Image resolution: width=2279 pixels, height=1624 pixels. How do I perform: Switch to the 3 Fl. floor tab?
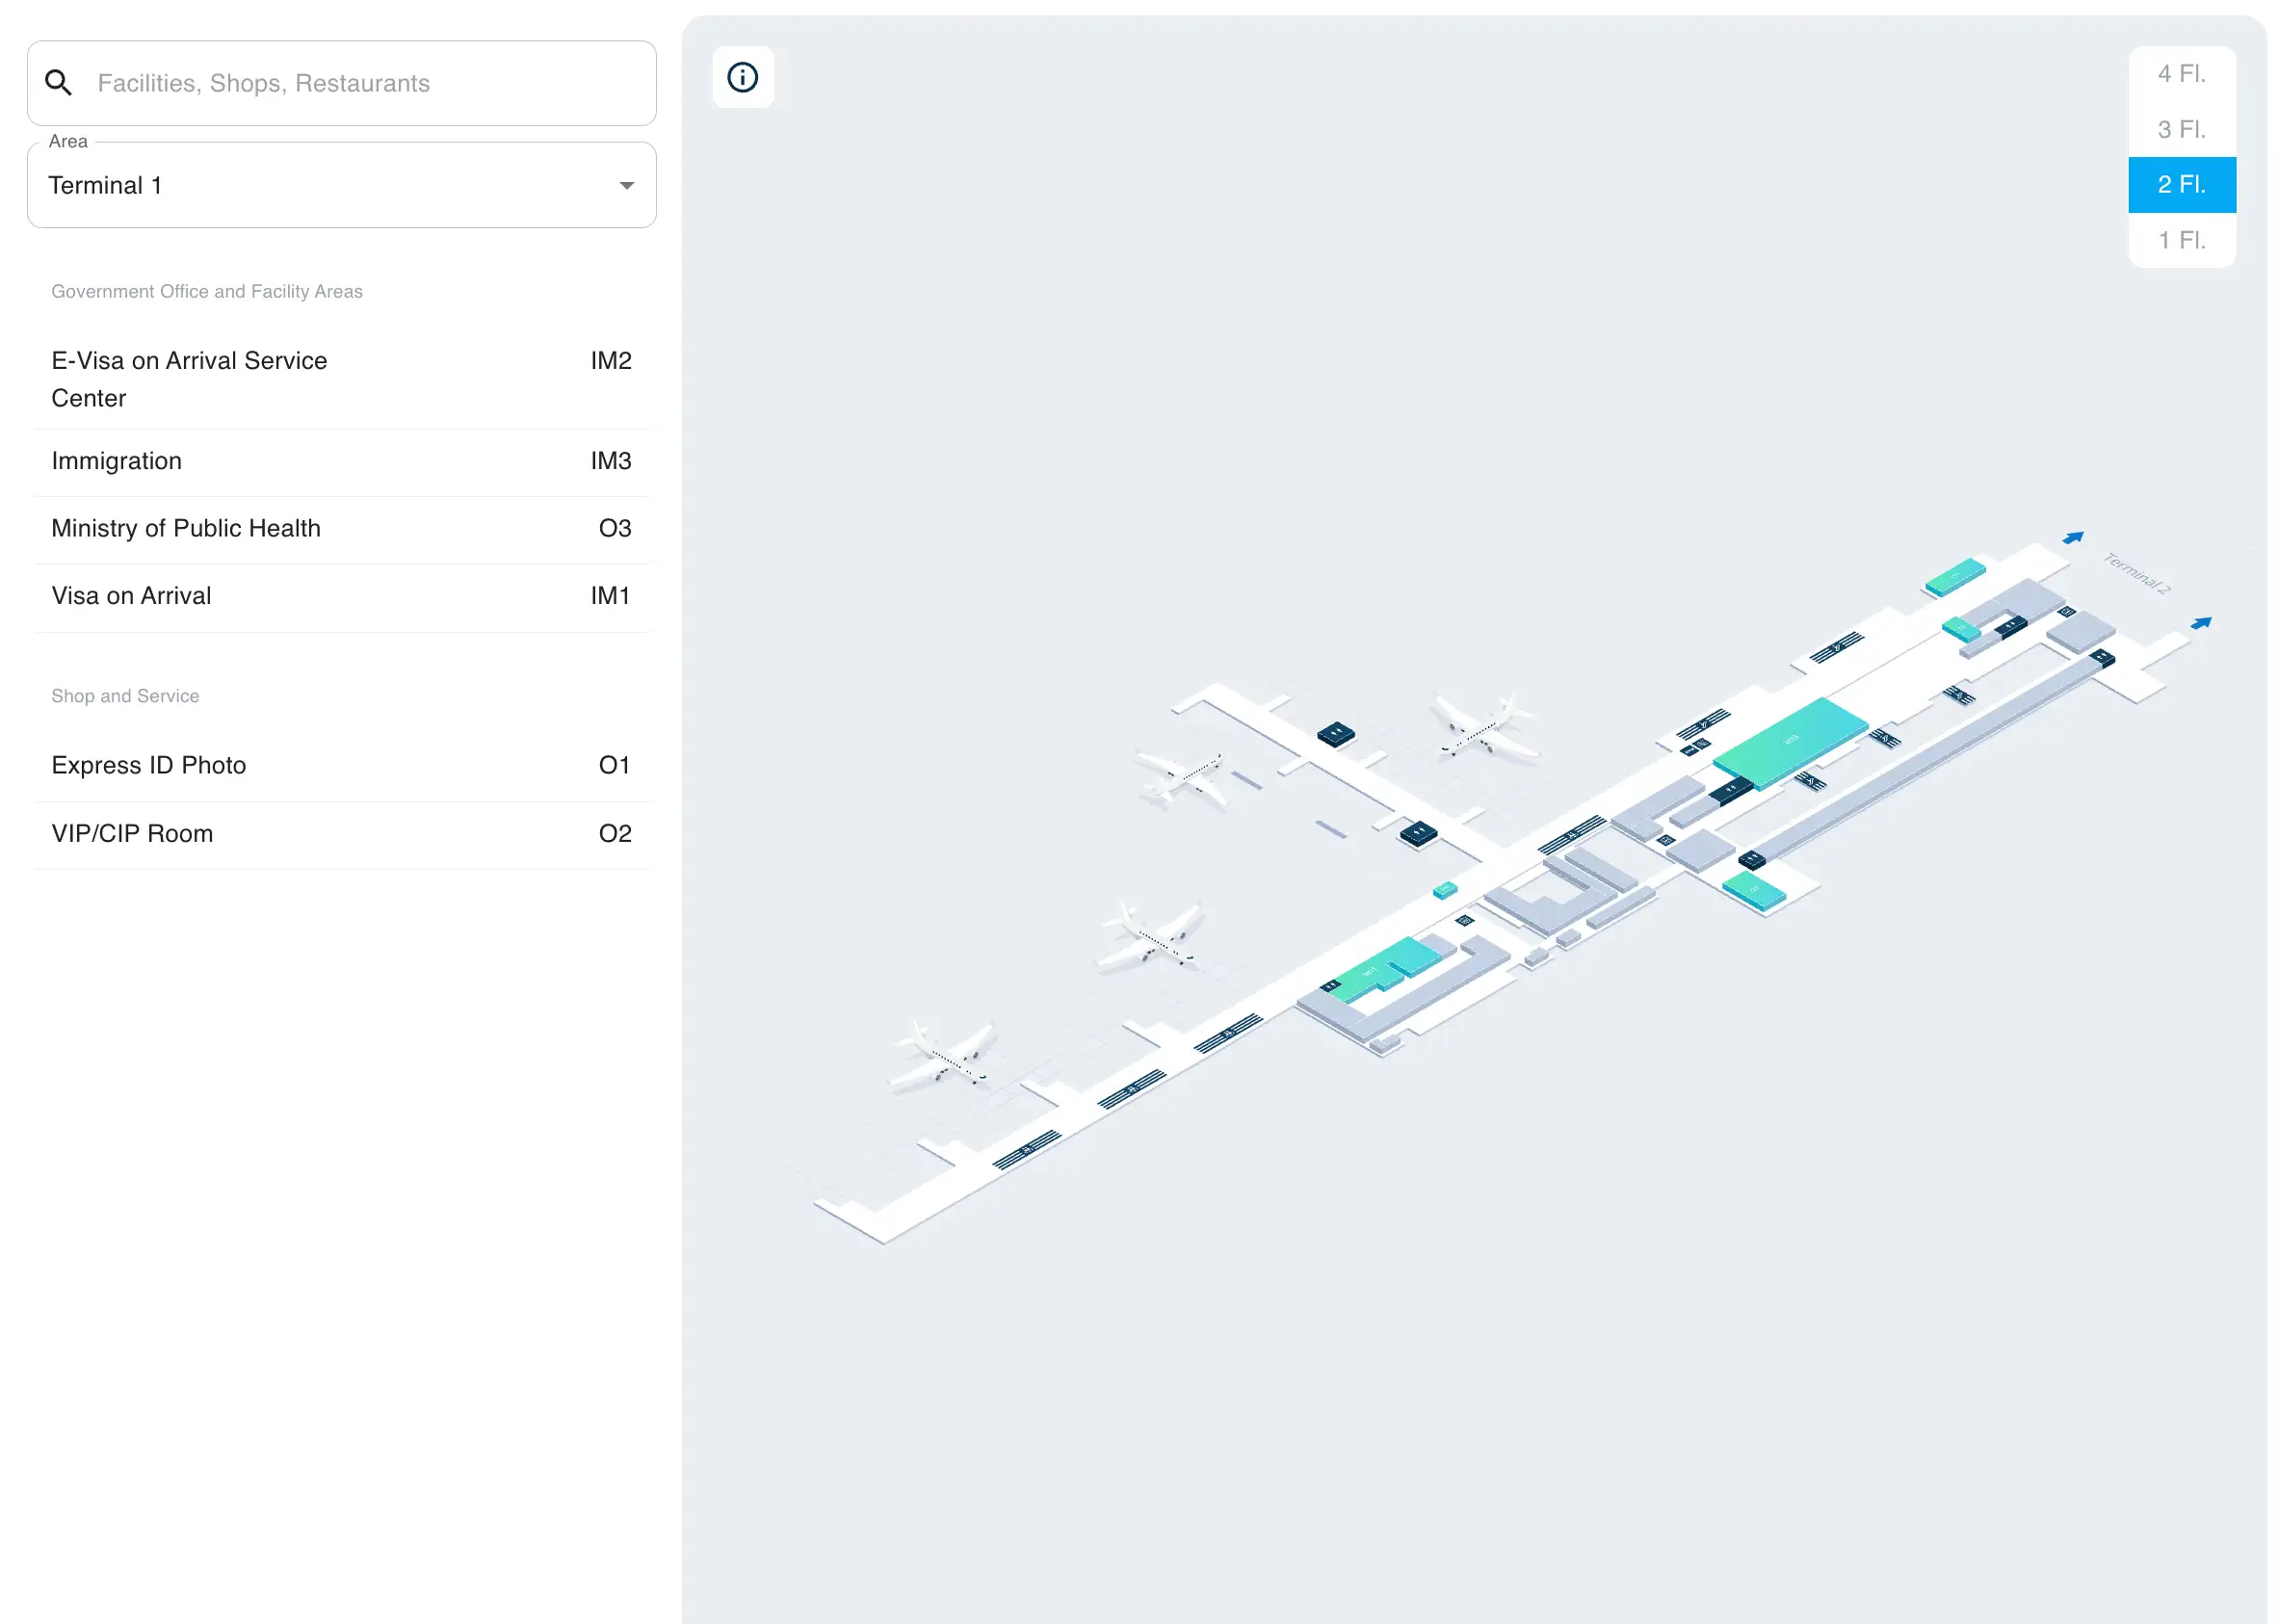pyautogui.click(x=2180, y=129)
